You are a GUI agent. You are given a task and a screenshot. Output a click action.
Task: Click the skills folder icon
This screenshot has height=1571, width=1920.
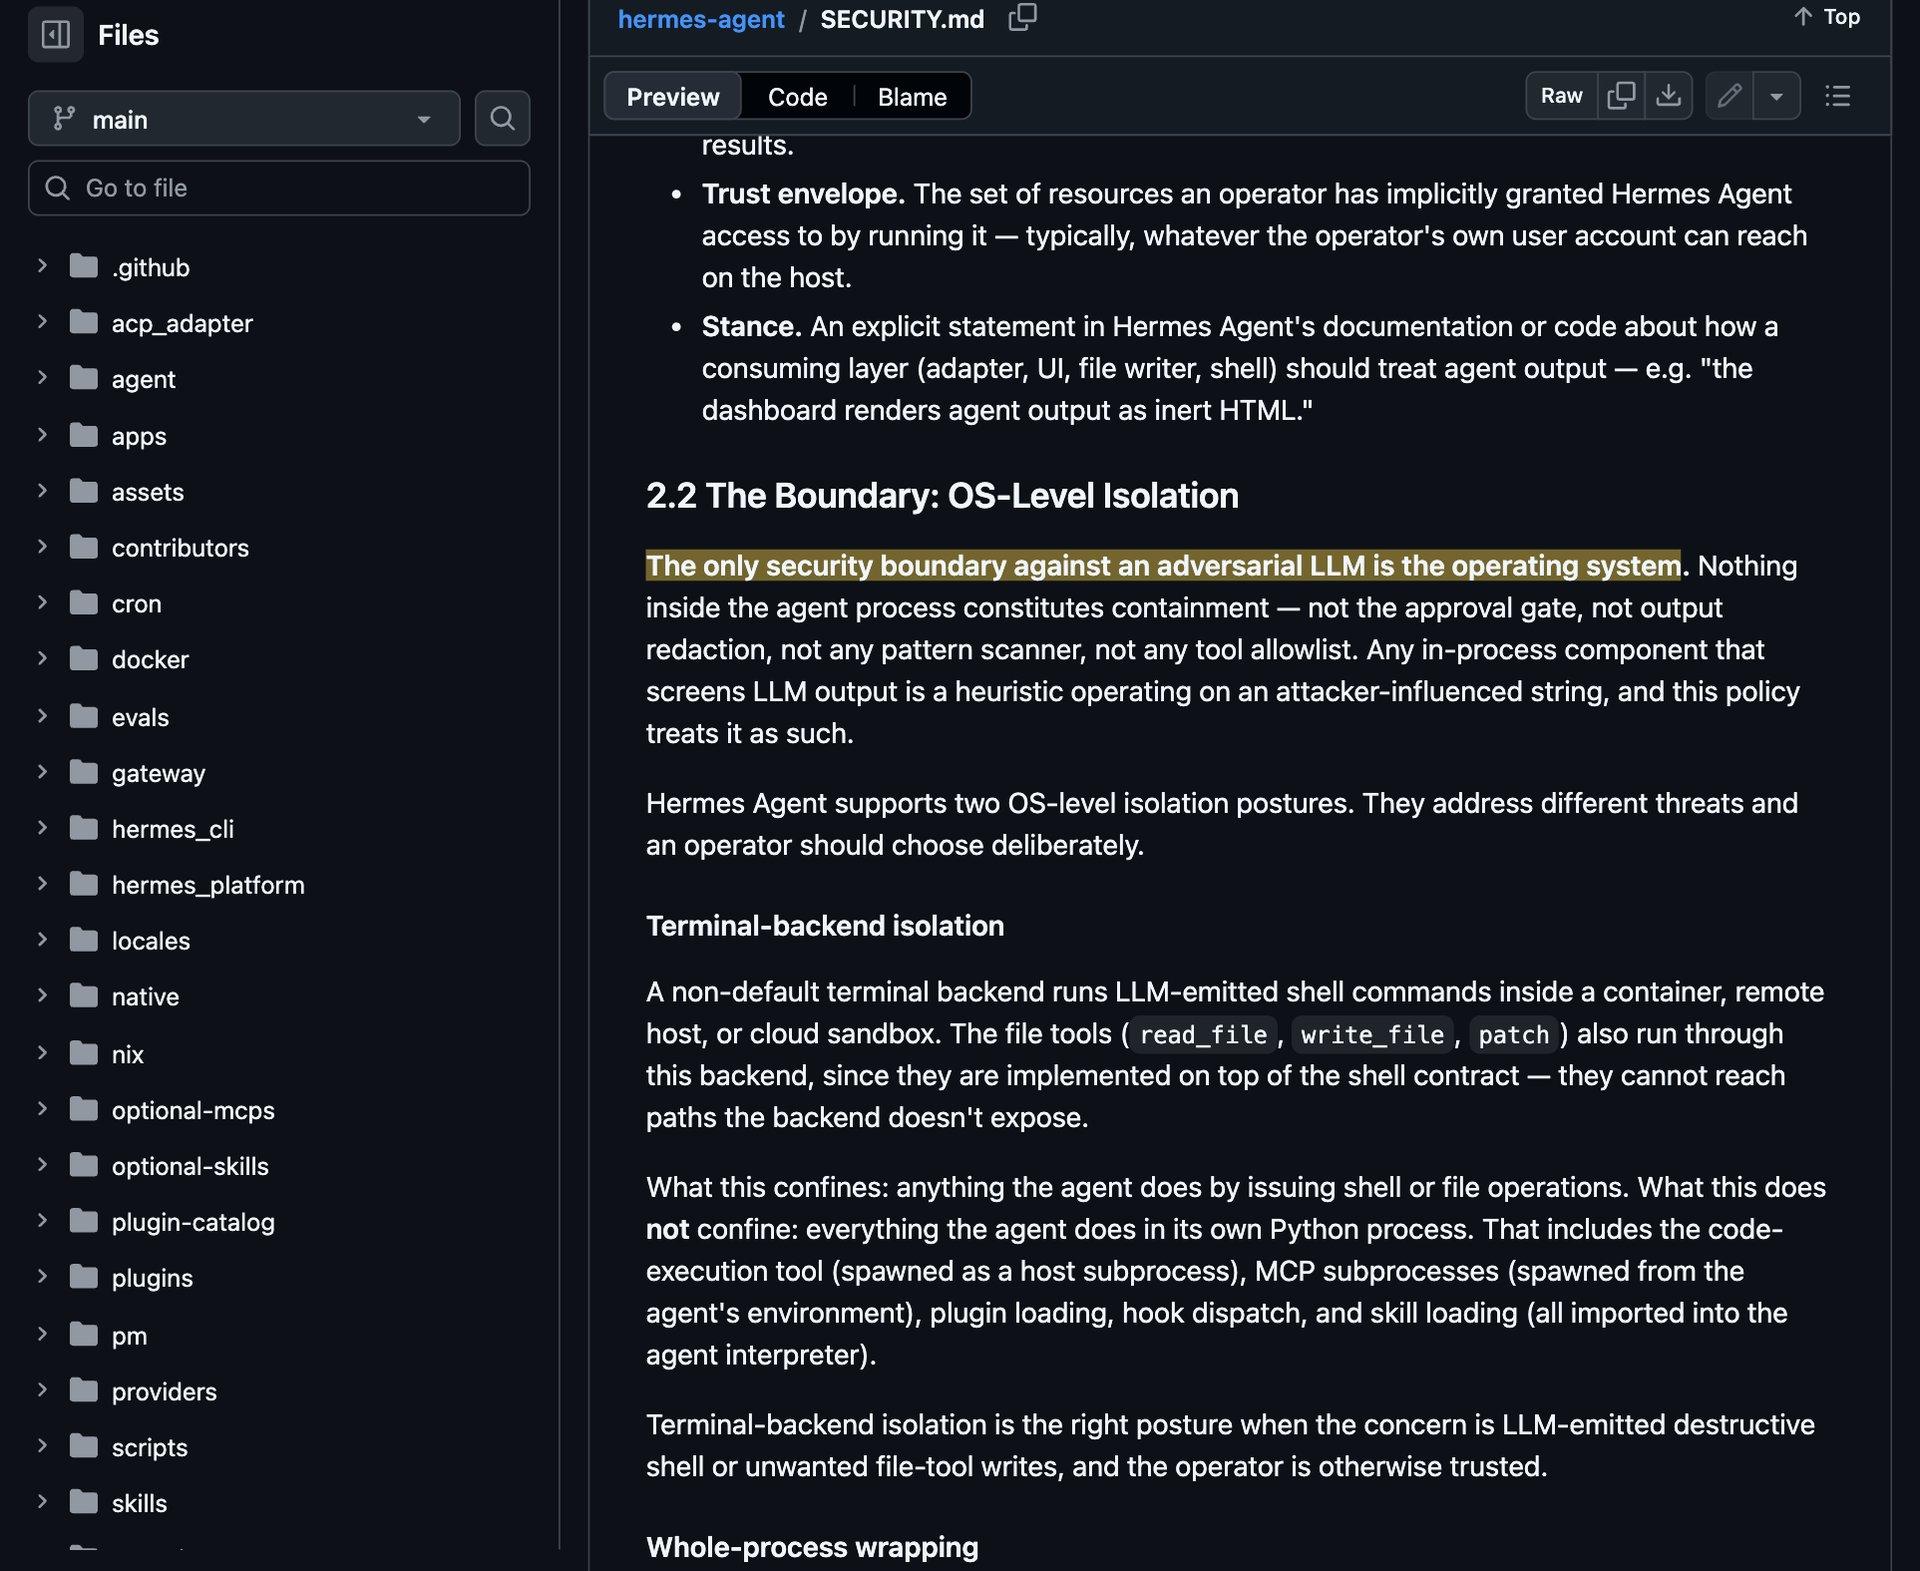click(84, 1502)
